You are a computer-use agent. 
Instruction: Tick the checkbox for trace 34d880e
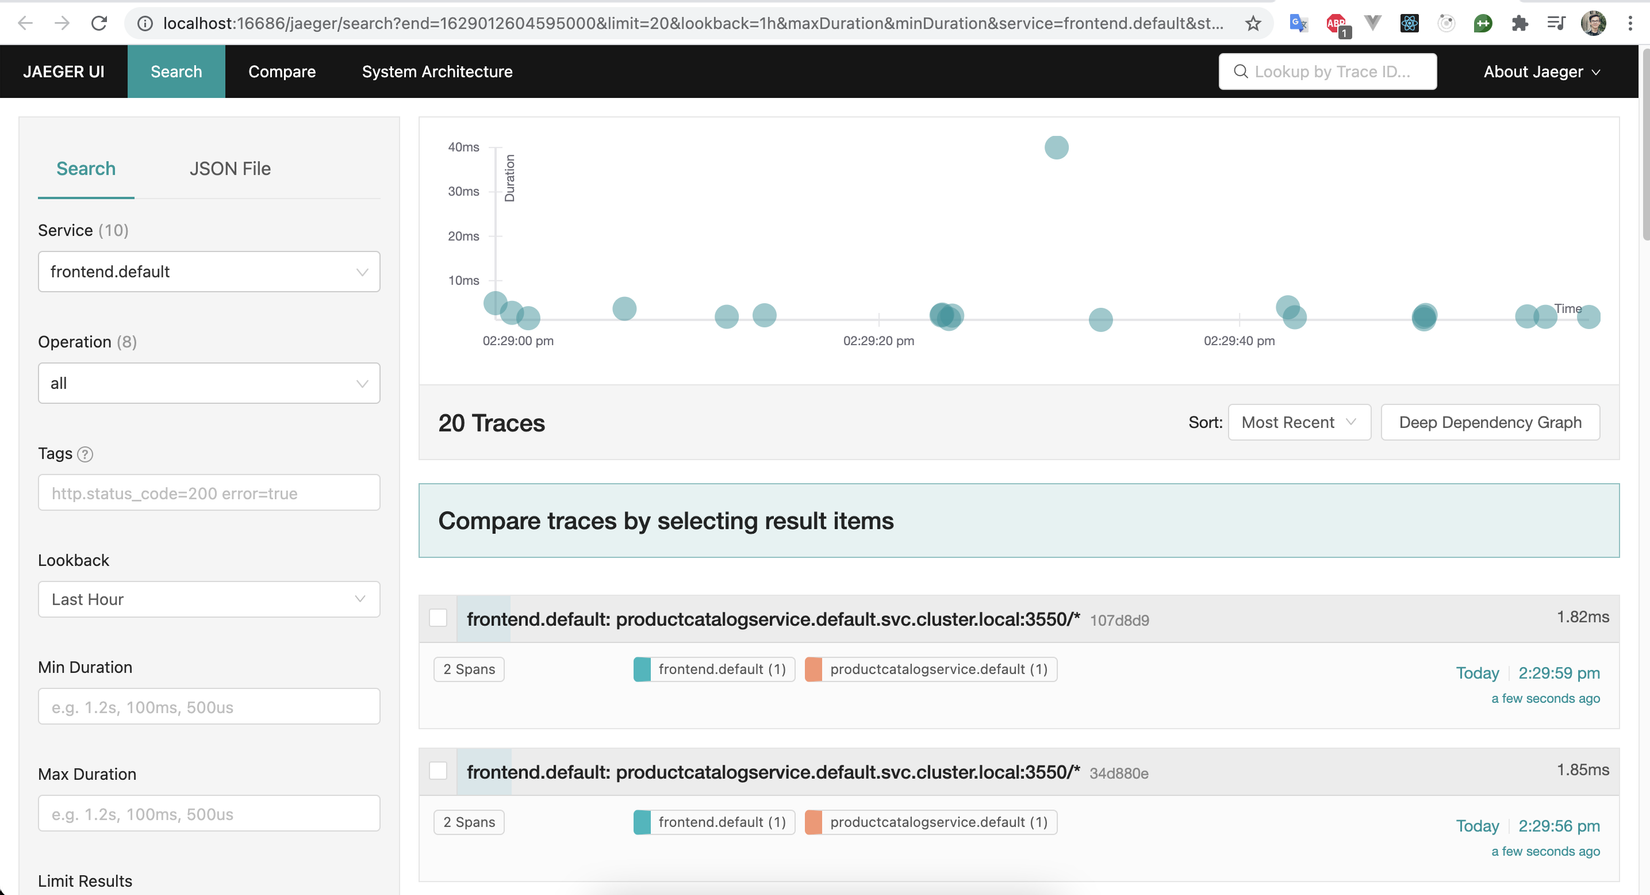pyautogui.click(x=438, y=771)
